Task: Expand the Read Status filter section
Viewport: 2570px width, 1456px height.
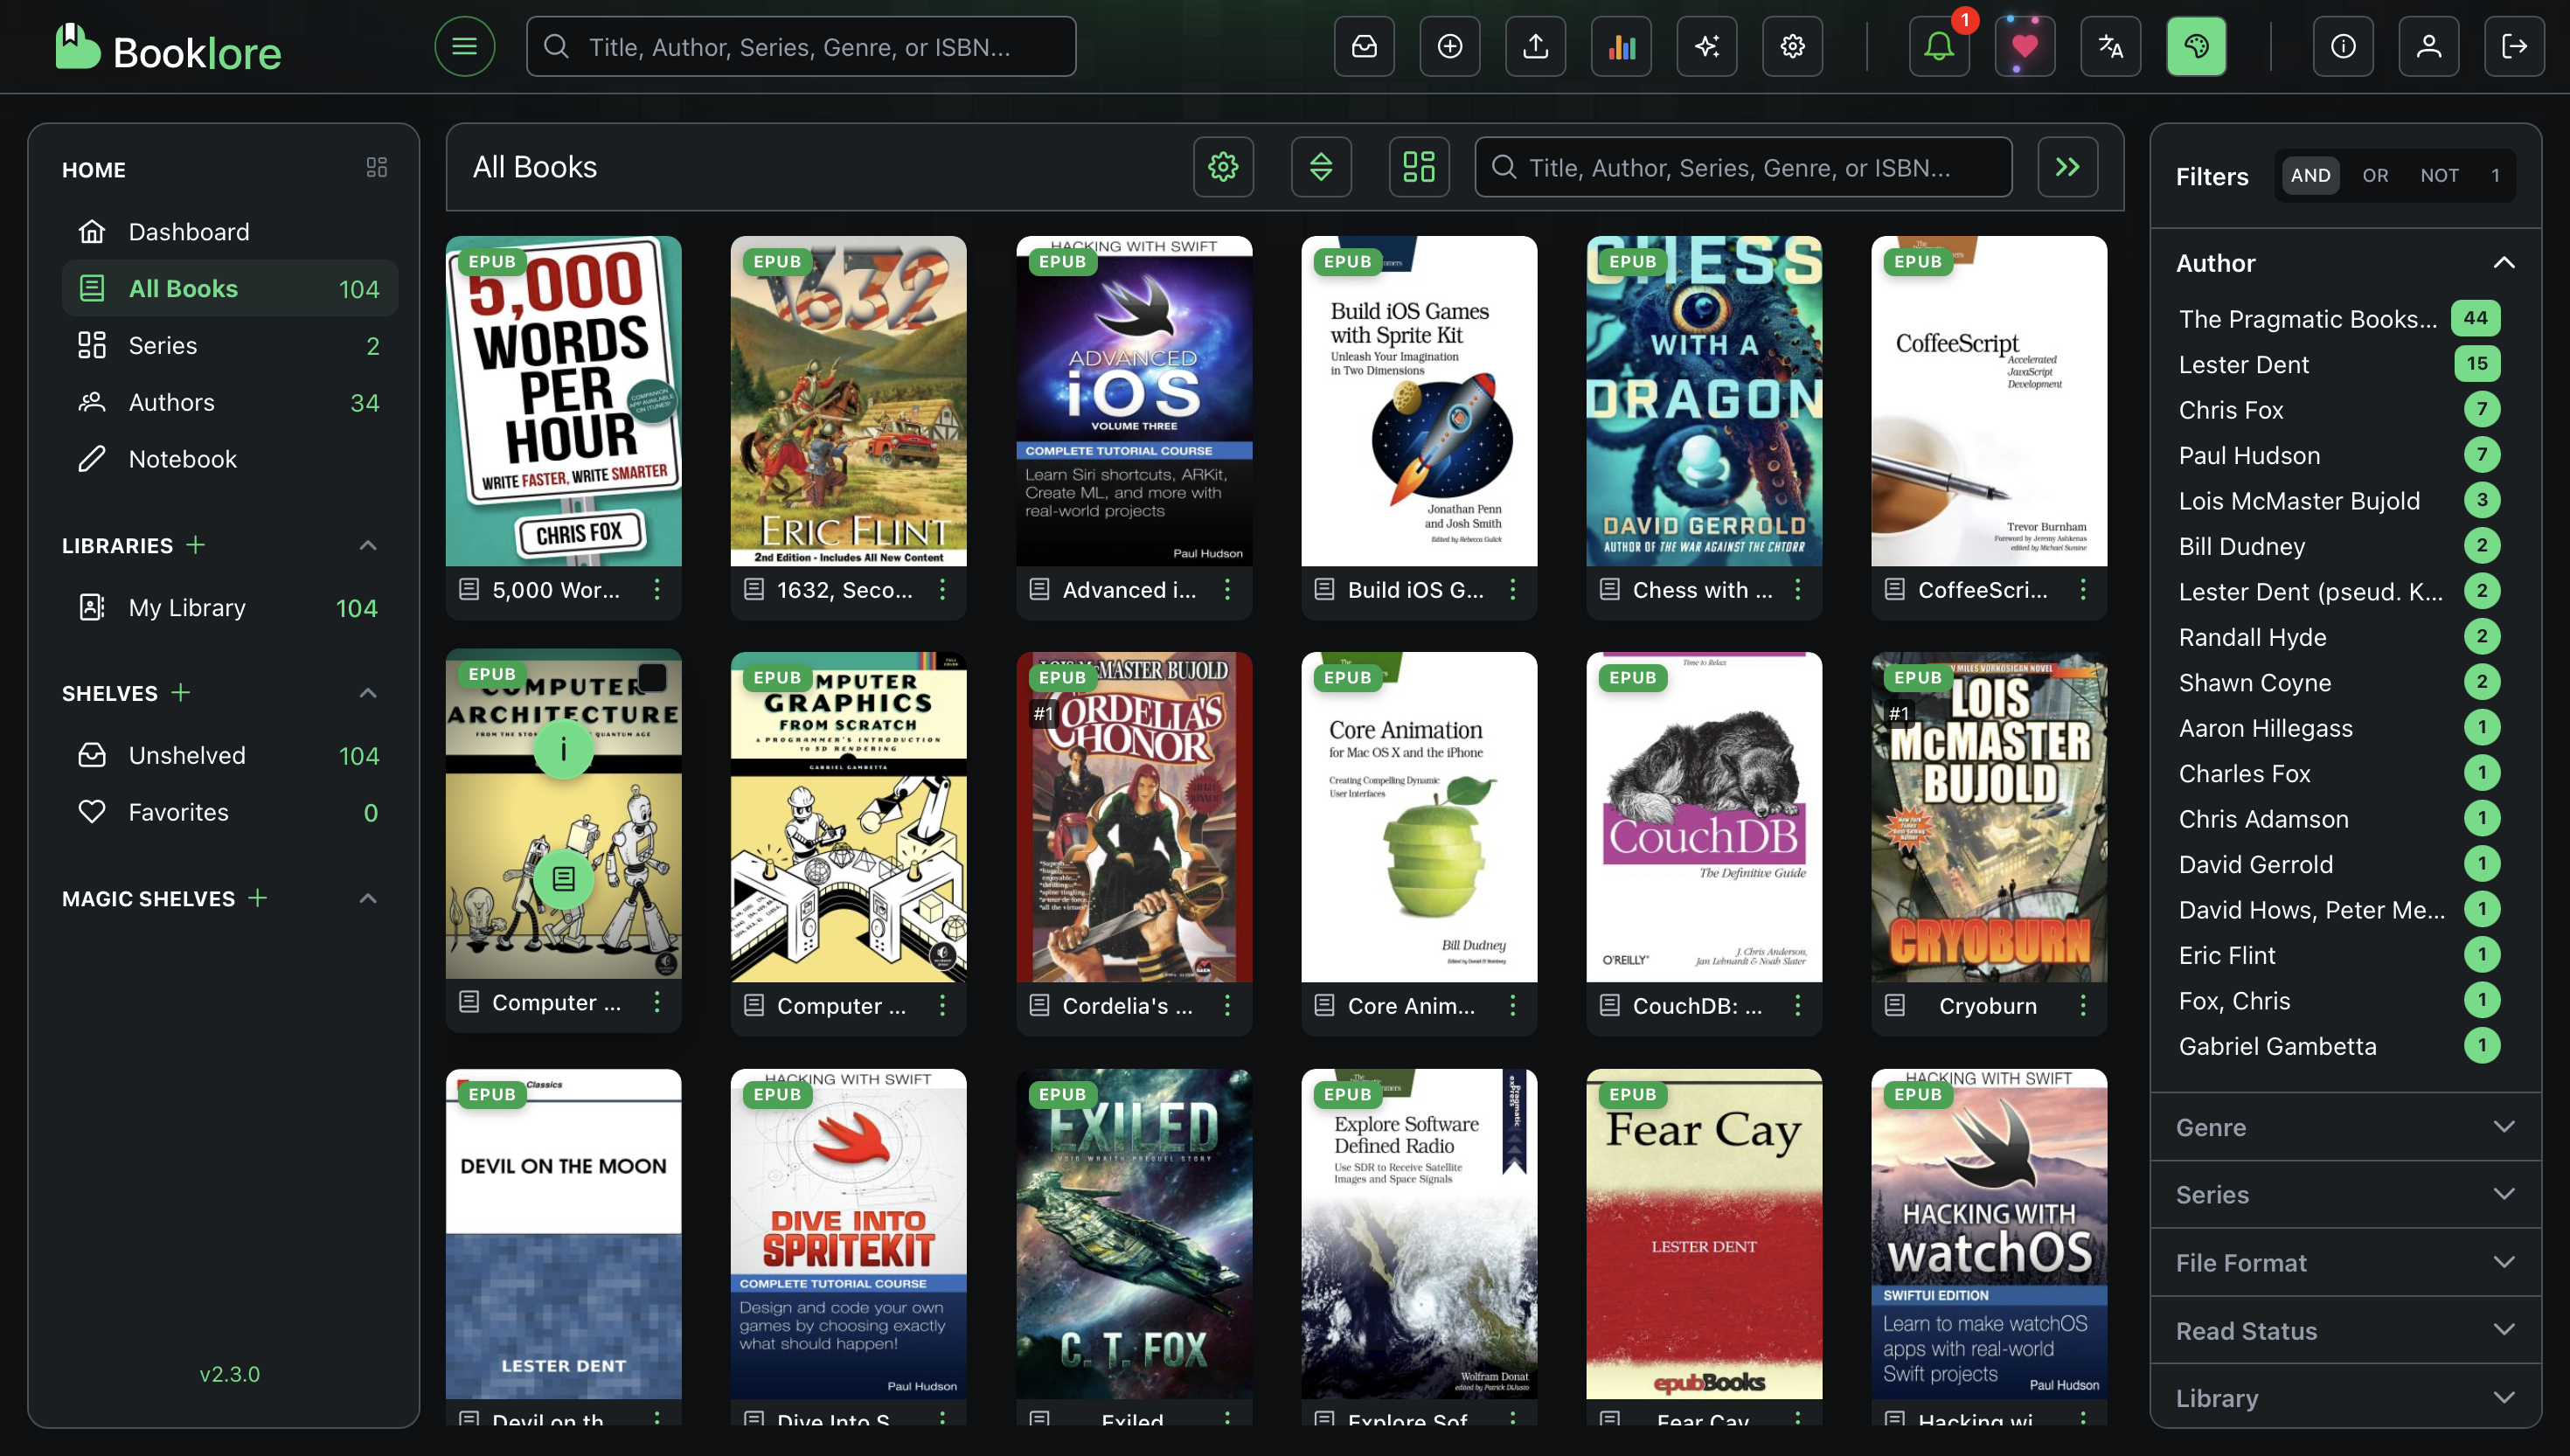Action: (2345, 1330)
